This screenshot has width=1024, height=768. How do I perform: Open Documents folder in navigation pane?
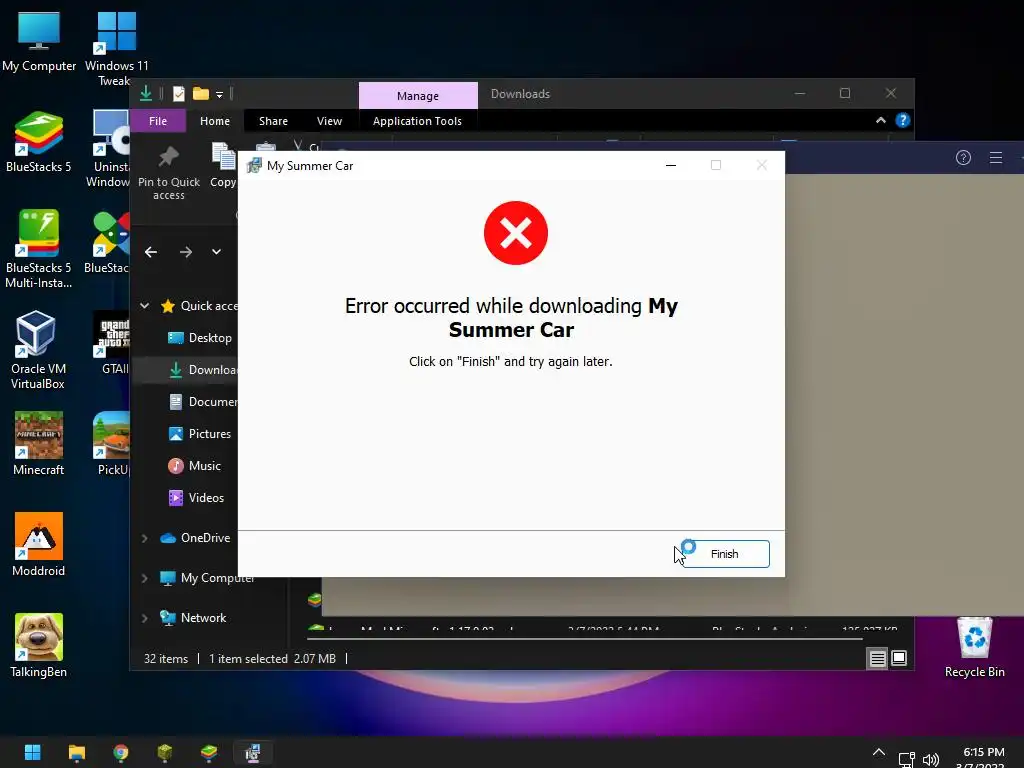click(202, 402)
